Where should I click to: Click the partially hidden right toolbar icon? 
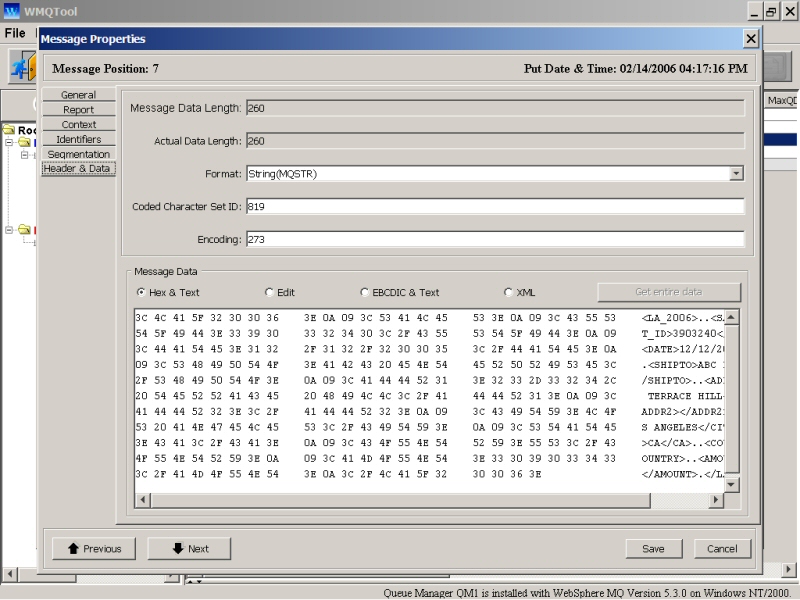point(777,66)
